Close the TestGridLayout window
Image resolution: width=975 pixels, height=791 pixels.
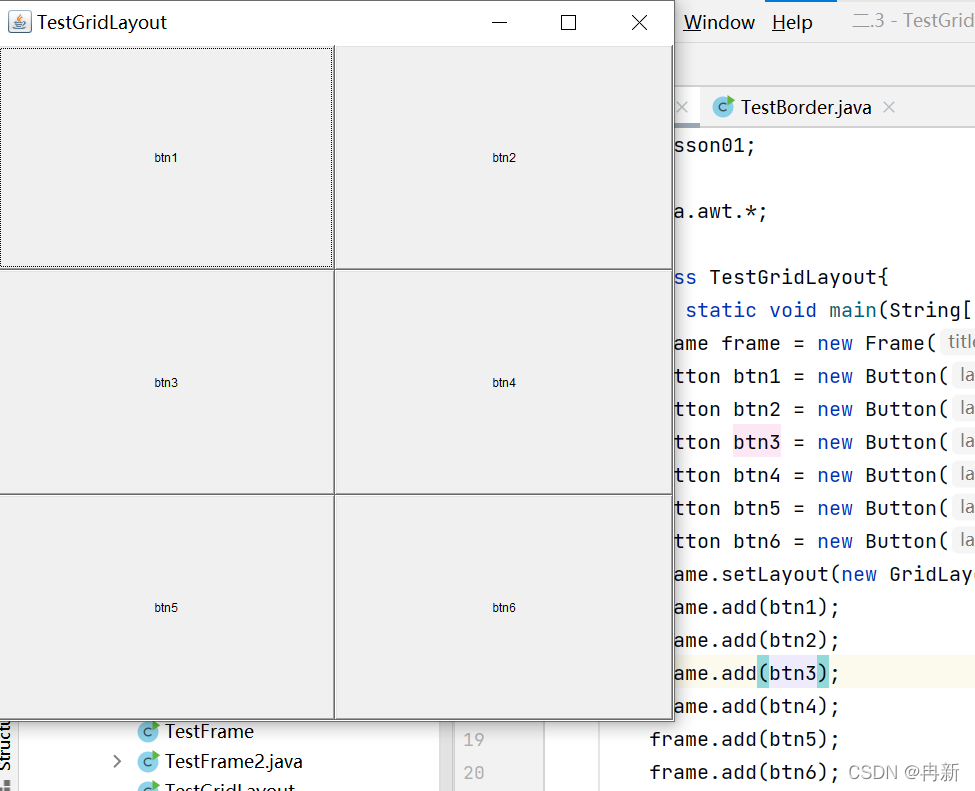click(x=639, y=22)
